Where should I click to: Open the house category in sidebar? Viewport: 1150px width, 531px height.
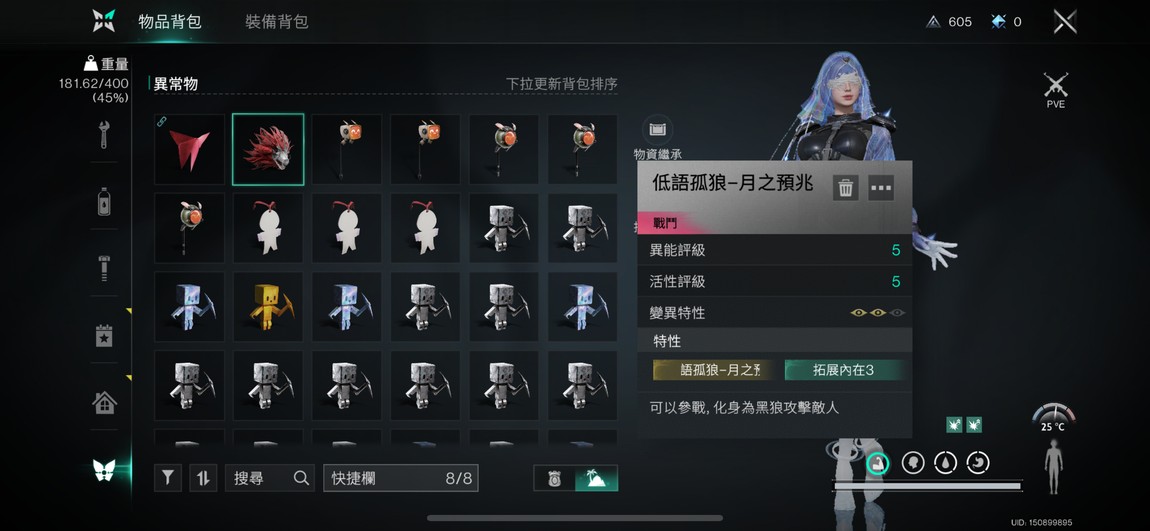coord(104,402)
